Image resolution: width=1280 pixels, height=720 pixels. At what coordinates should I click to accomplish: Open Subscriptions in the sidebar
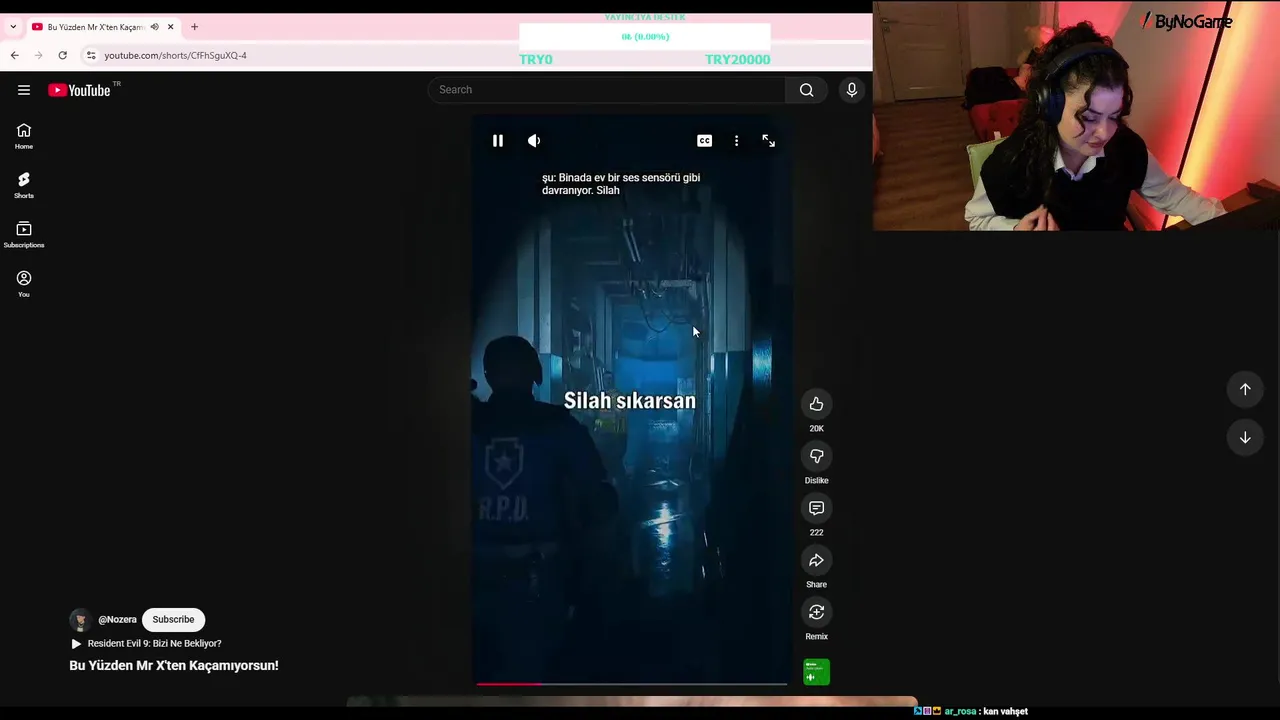(x=24, y=235)
